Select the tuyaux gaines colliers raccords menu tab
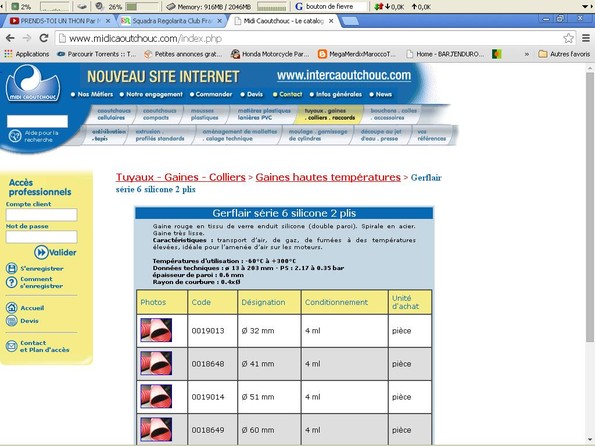595x446 pixels. pyautogui.click(x=329, y=114)
